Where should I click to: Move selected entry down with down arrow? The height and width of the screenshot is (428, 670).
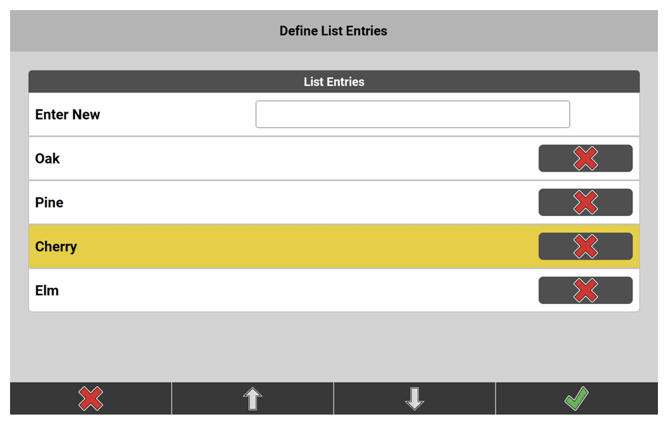coord(414,398)
